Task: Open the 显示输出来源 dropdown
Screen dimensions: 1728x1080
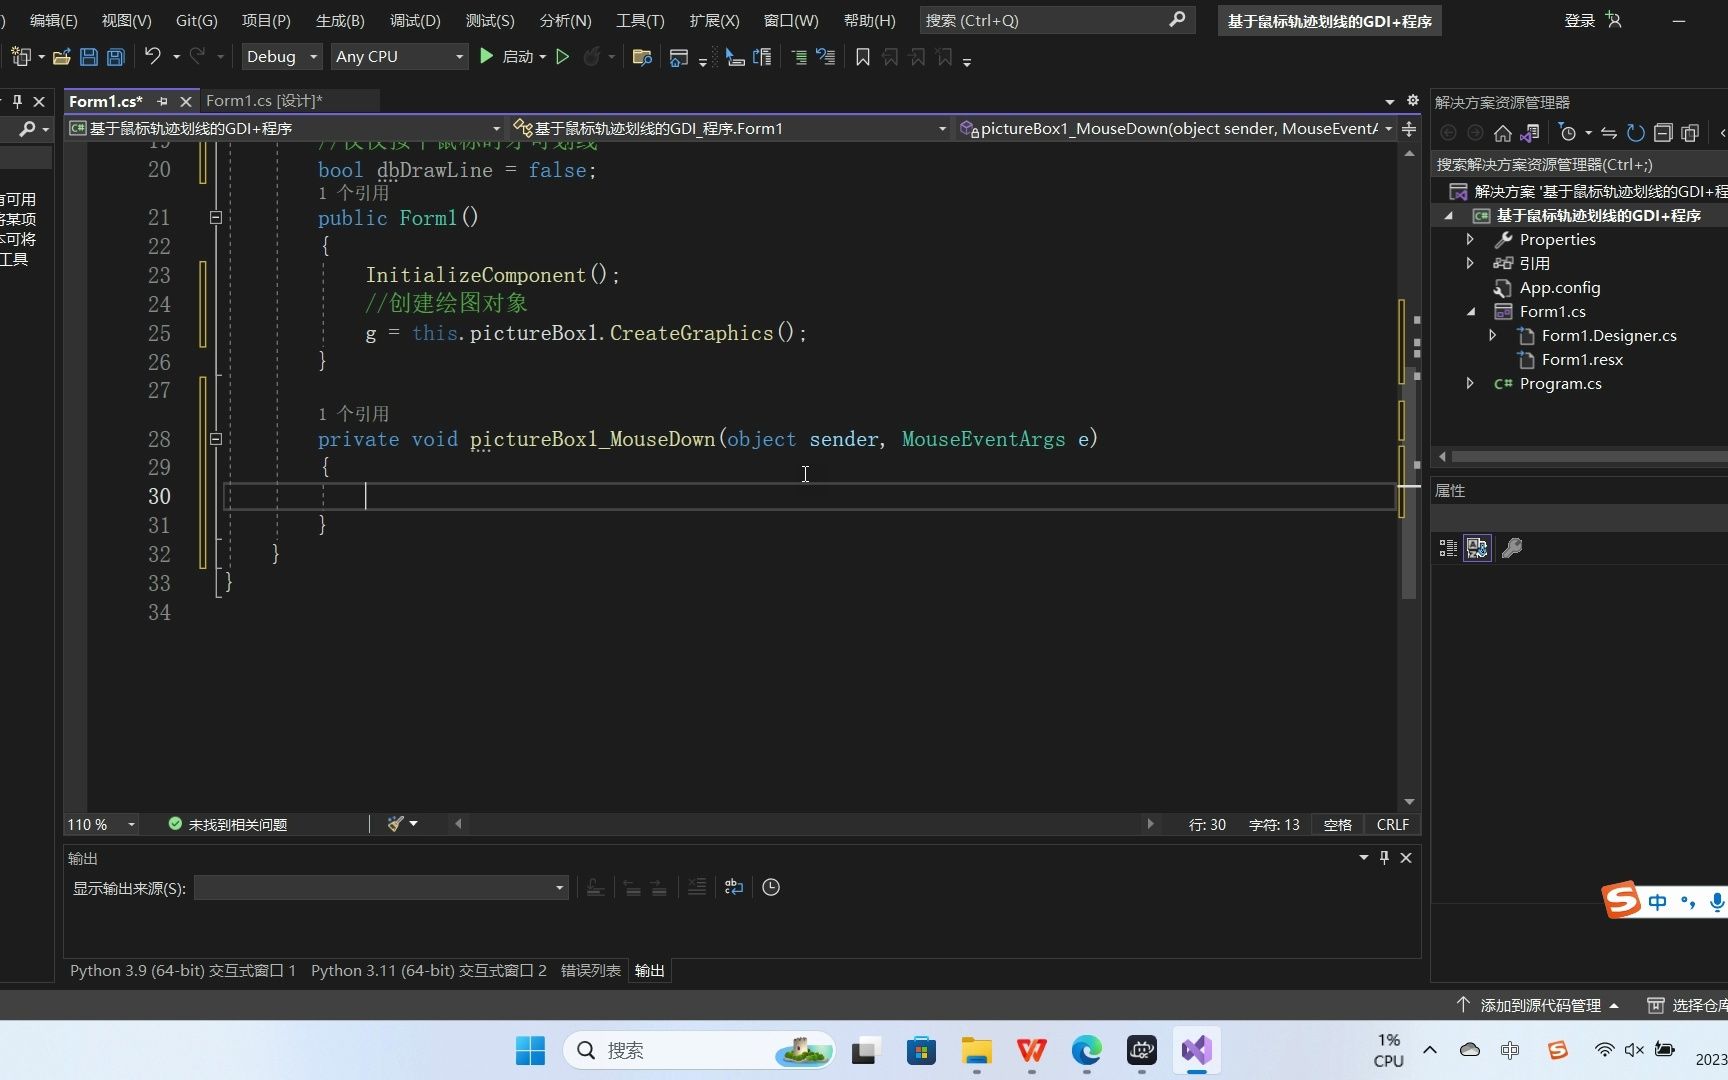Action: pos(379,888)
